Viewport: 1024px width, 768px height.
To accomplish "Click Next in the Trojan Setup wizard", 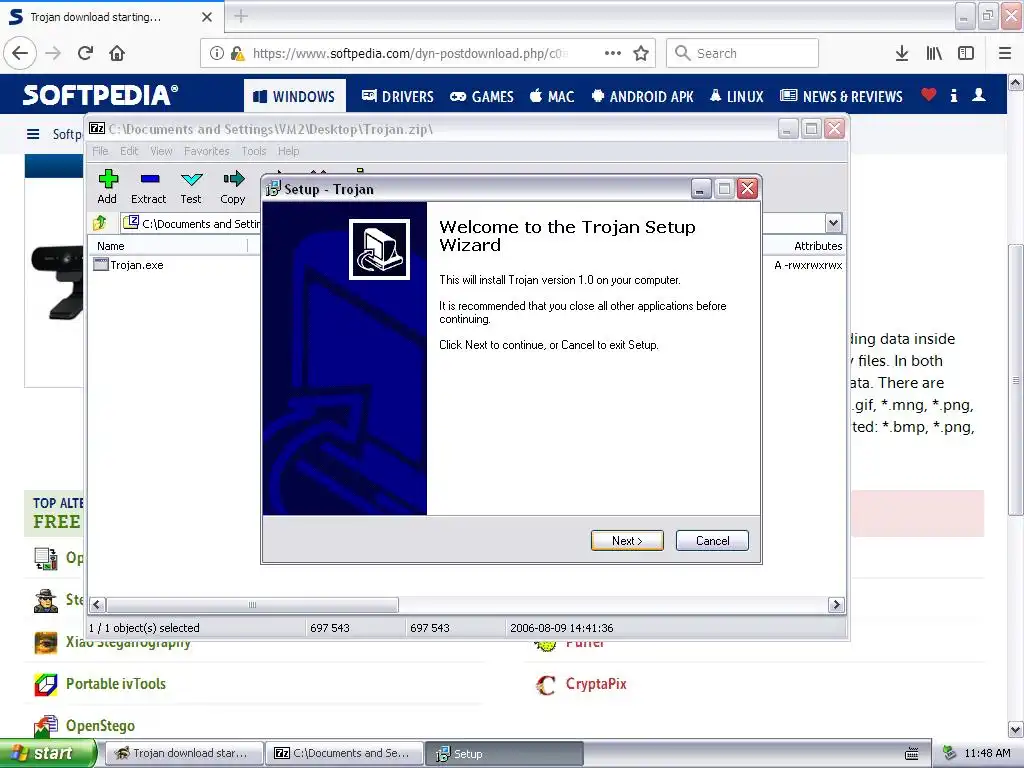I will (x=627, y=541).
